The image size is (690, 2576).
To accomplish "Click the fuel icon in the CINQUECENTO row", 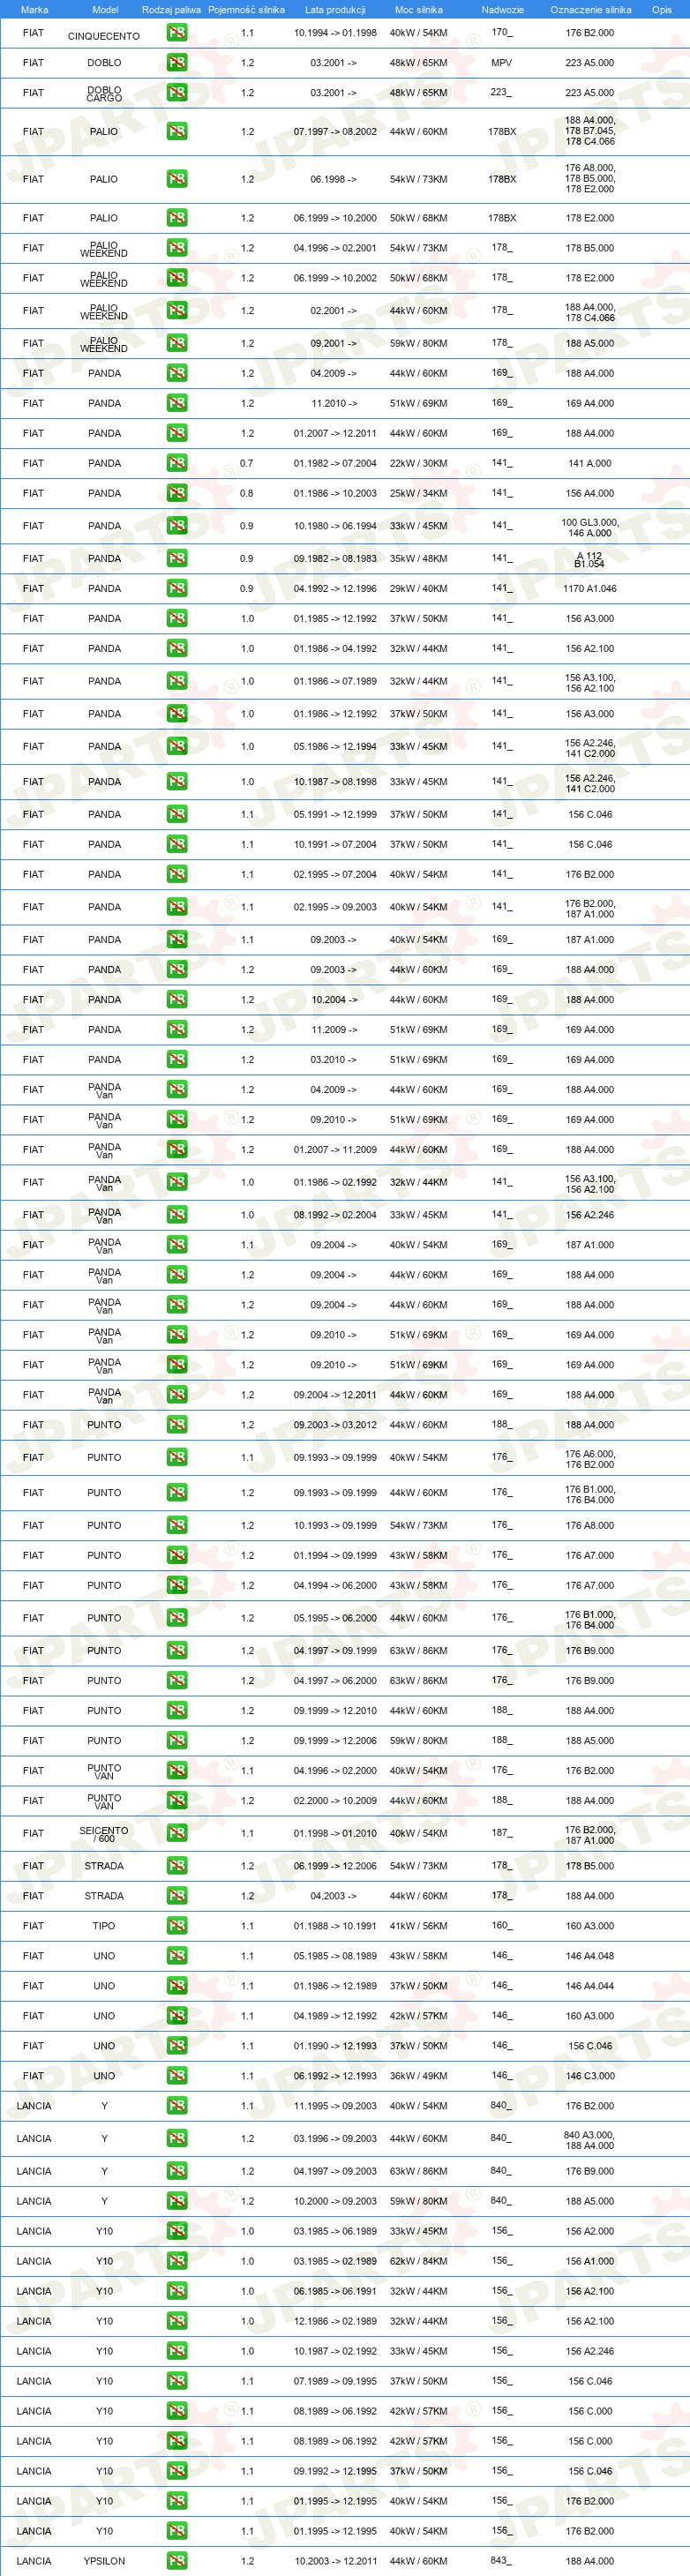I will [177, 32].
